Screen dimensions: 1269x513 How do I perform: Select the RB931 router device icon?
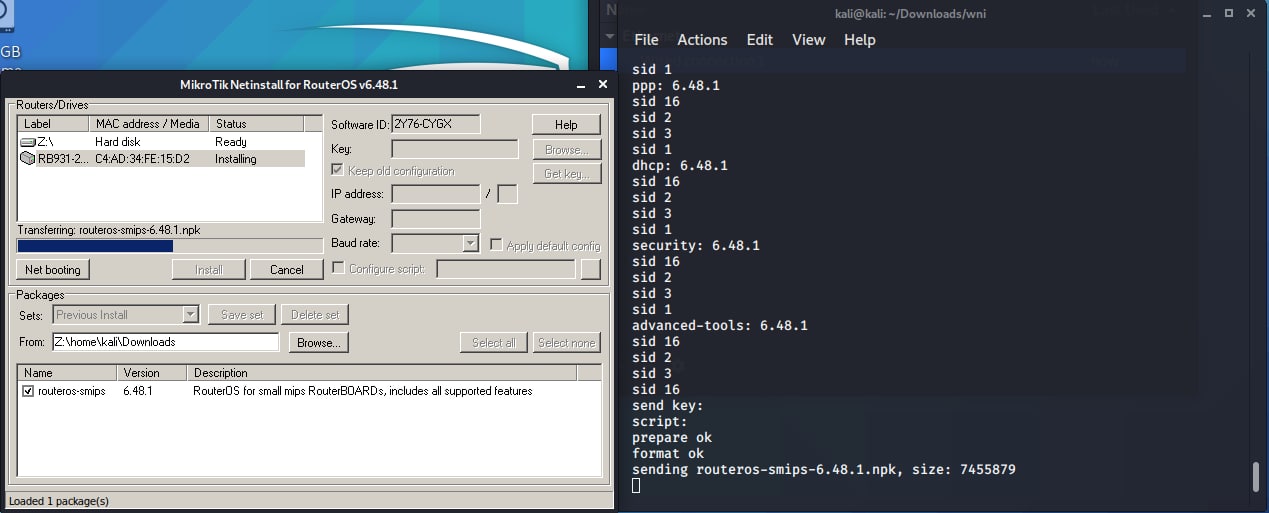pos(28,159)
